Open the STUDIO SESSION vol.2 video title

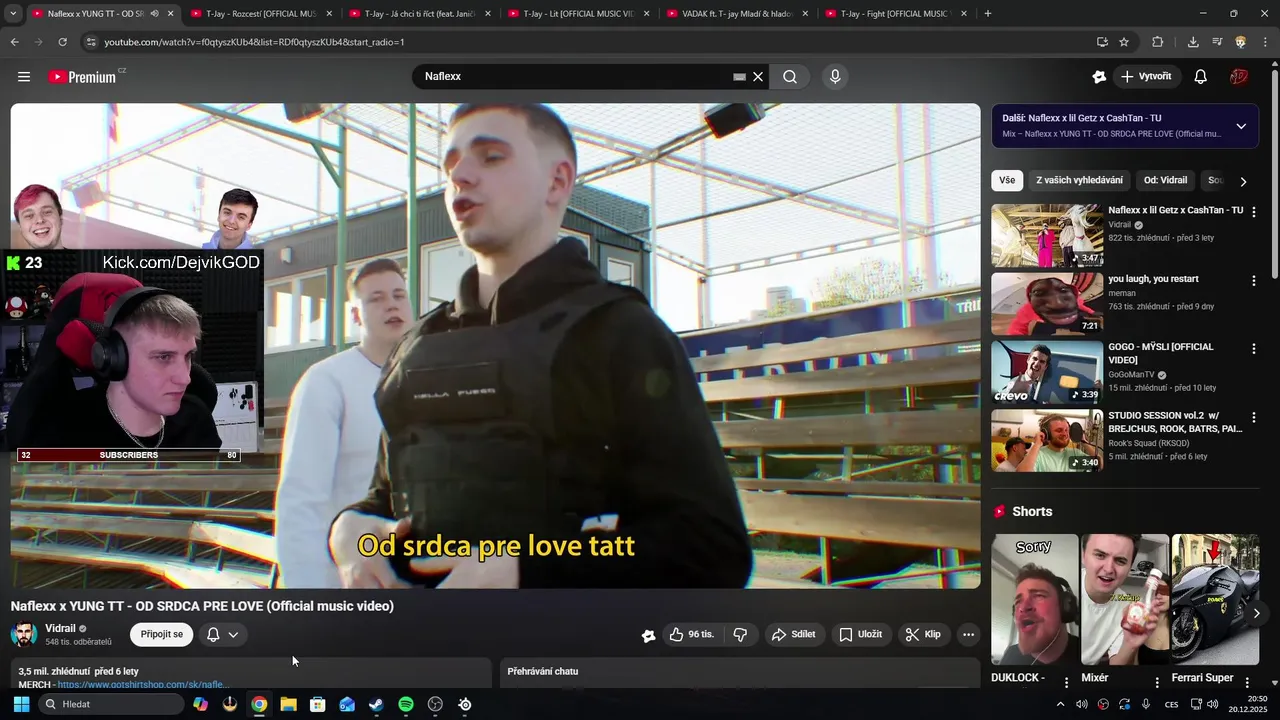pyautogui.click(x=1175, y=422)
